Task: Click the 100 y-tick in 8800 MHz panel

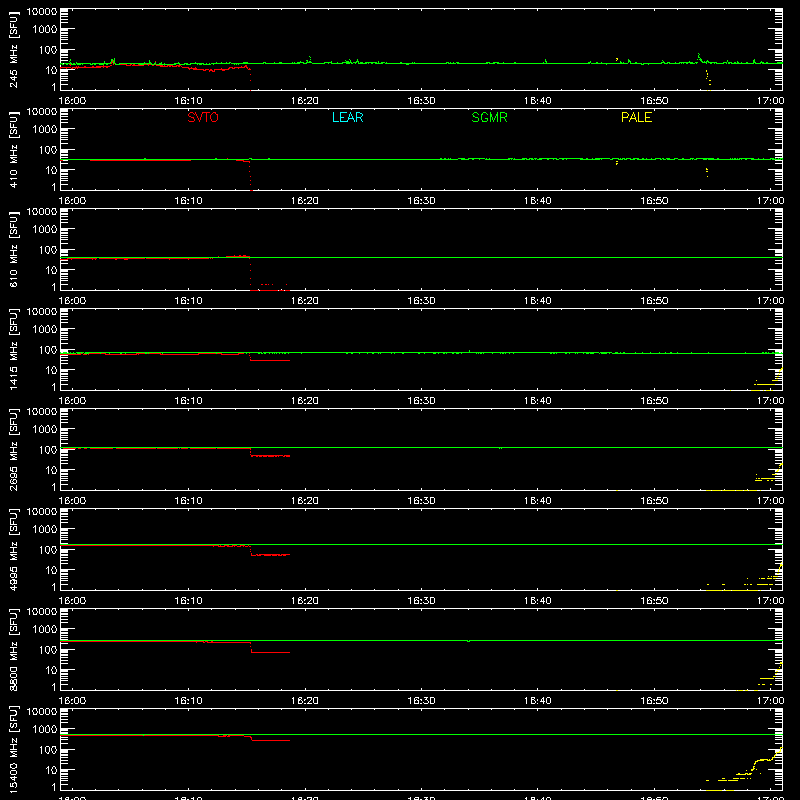Action: coord(48,650)
